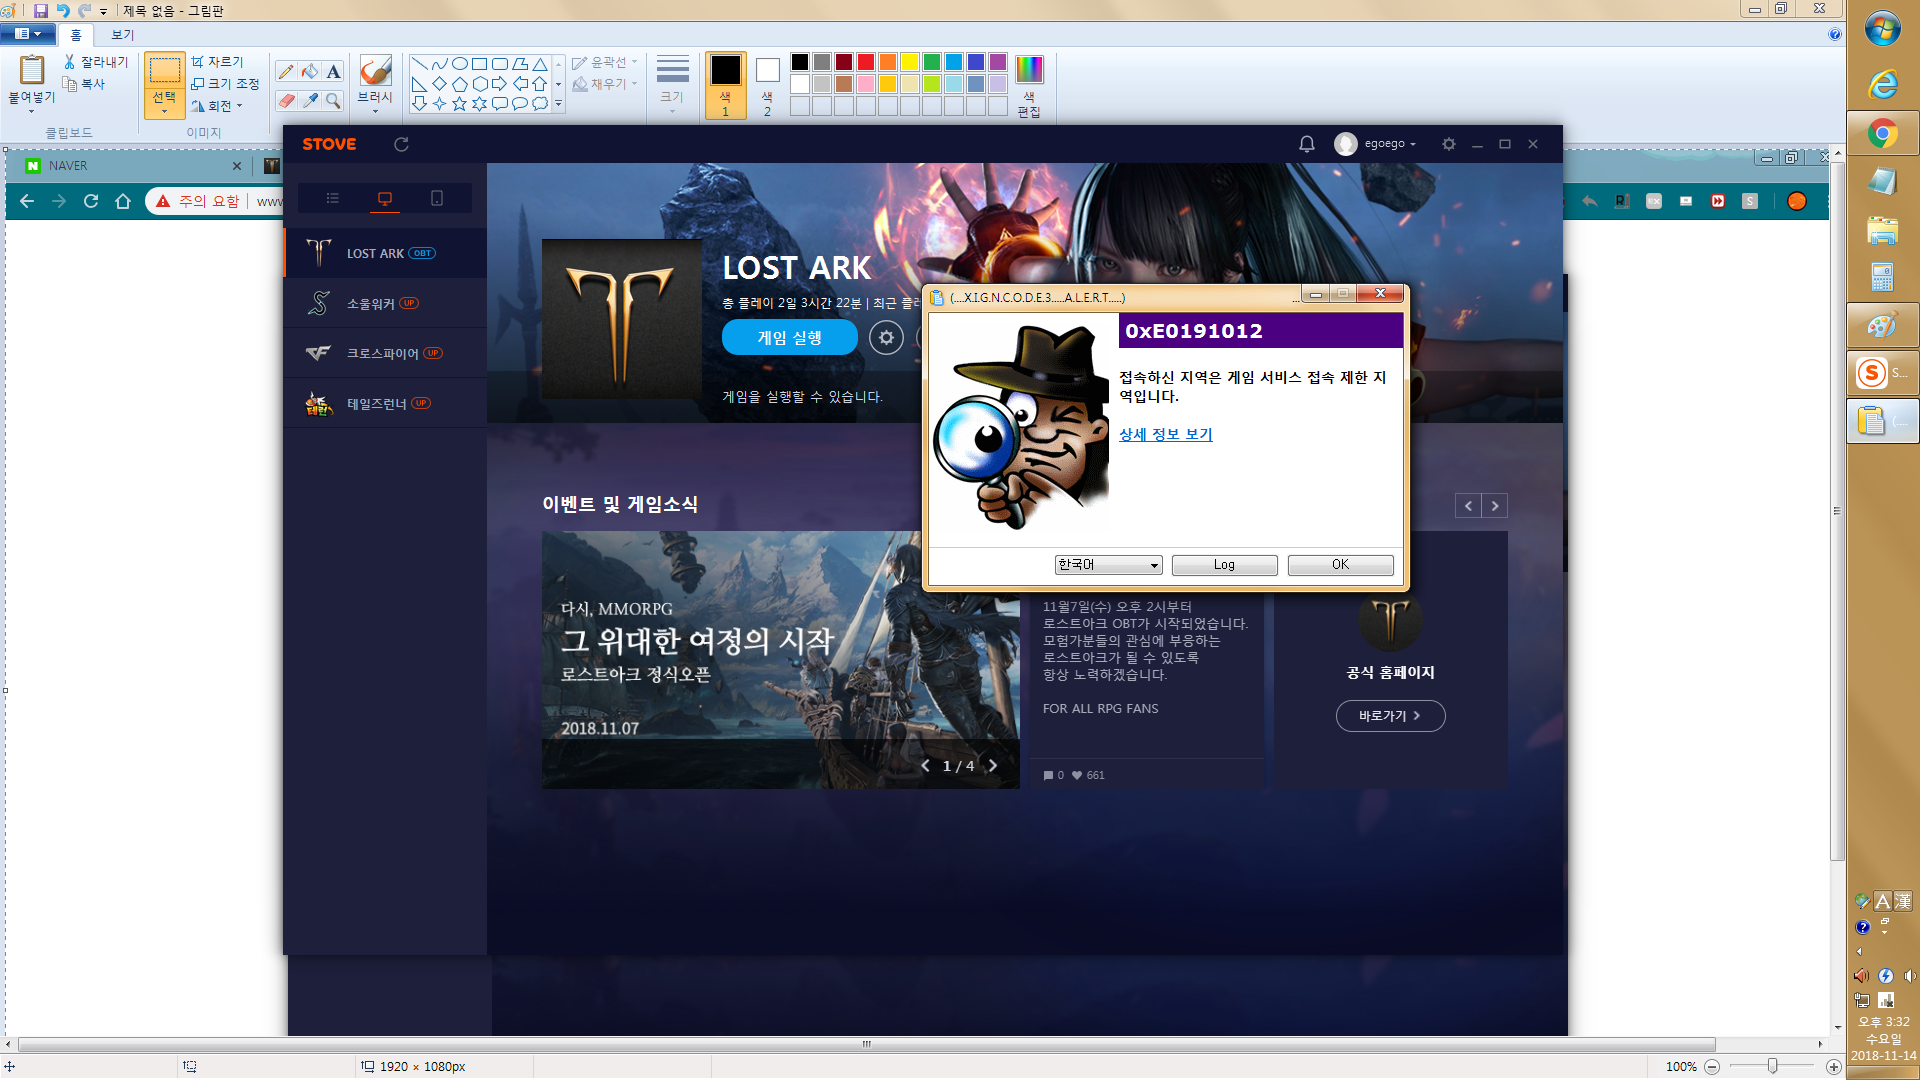This screenshot has width=1920, height=1080.
Task: Select the Pencil tool in Paint
Action: [286, 72]
